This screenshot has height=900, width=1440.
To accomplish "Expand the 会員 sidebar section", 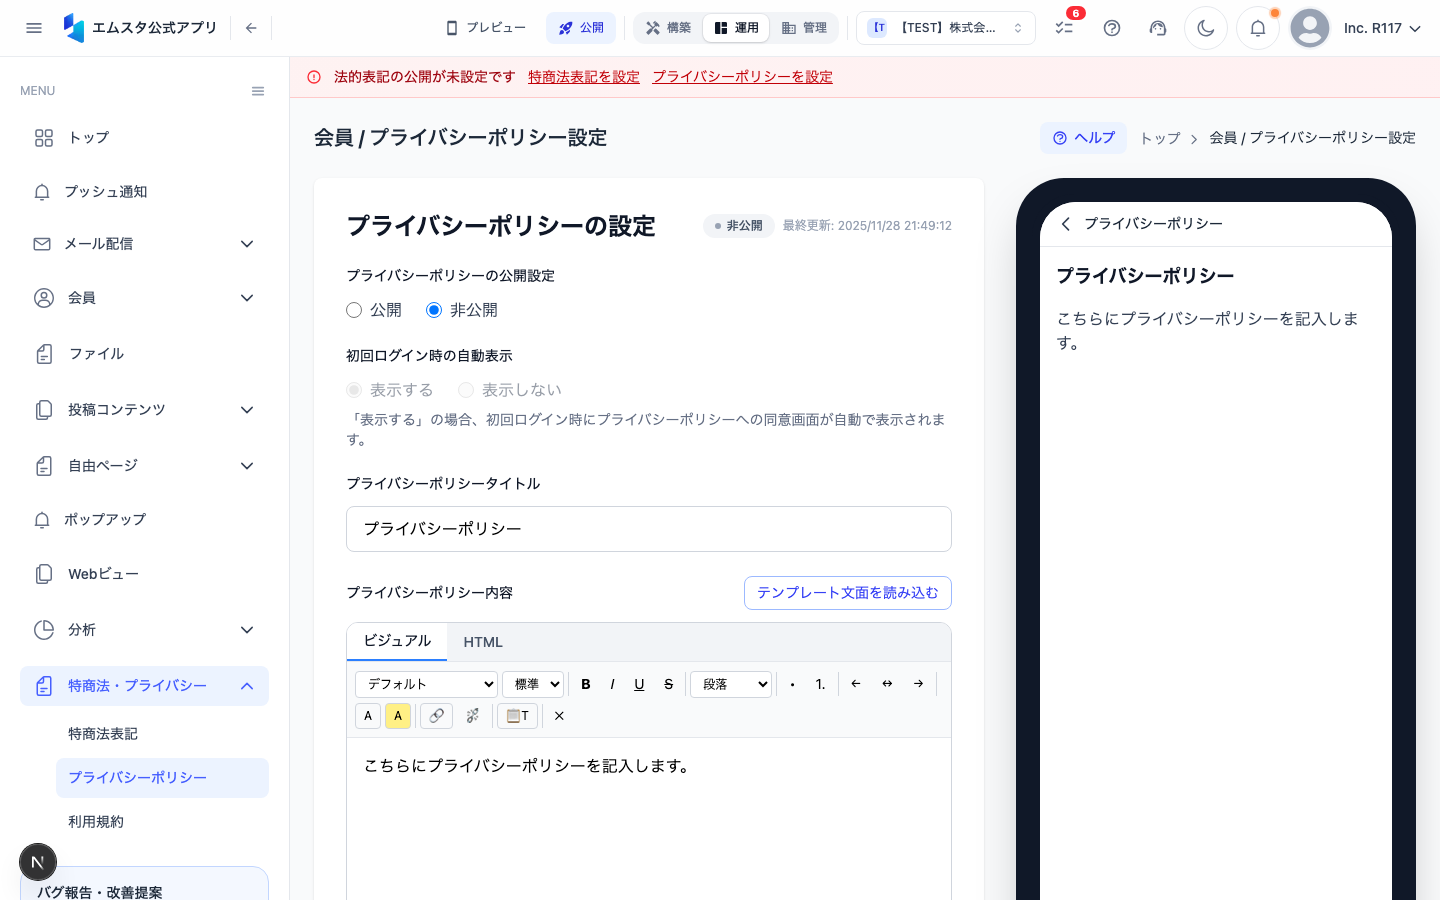I will 144,298.
